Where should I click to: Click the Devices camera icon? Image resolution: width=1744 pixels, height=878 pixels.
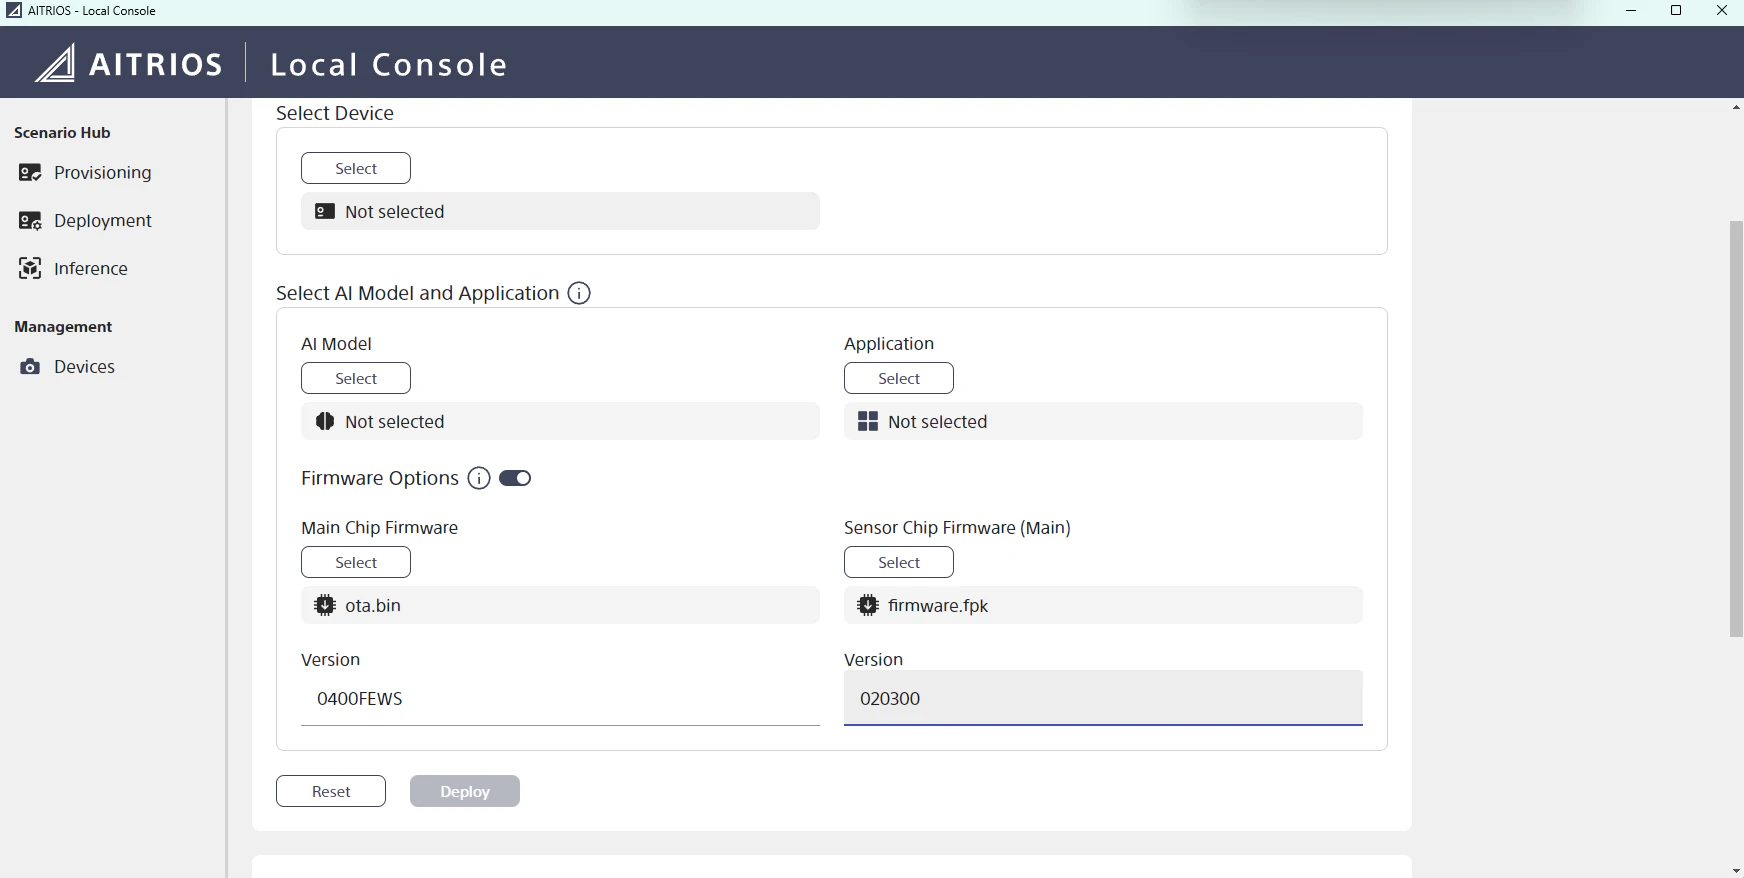[x=30, y=367]
